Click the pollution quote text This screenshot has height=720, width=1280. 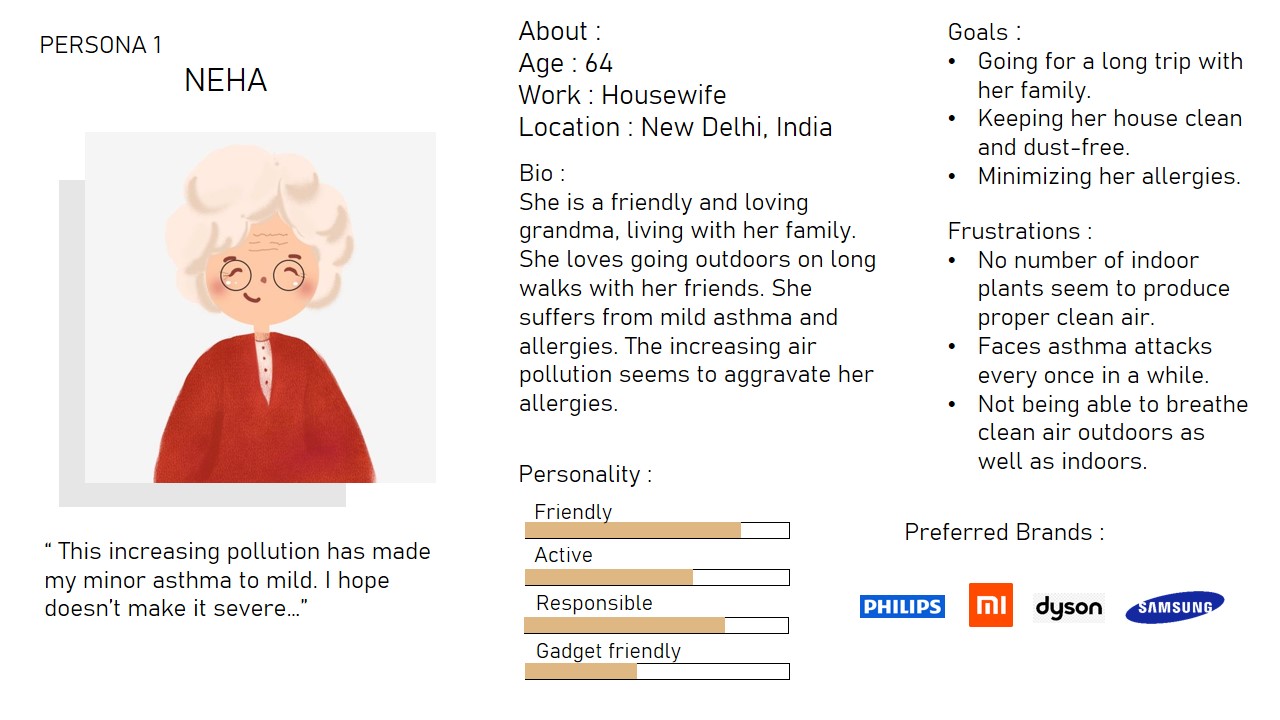(237, 580)
